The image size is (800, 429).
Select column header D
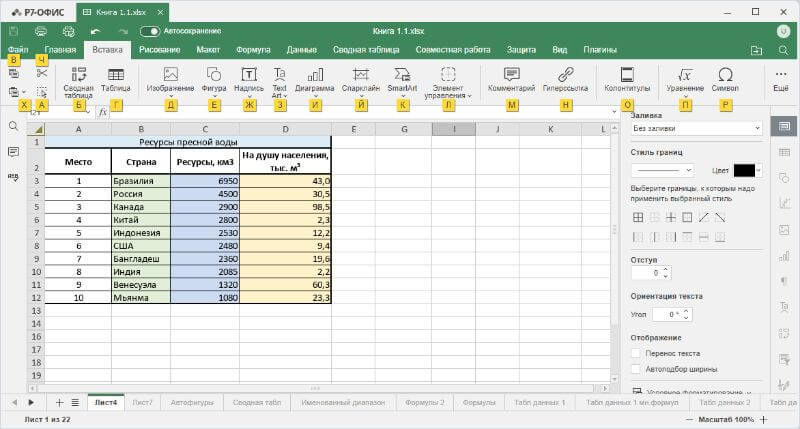(285, 130)
